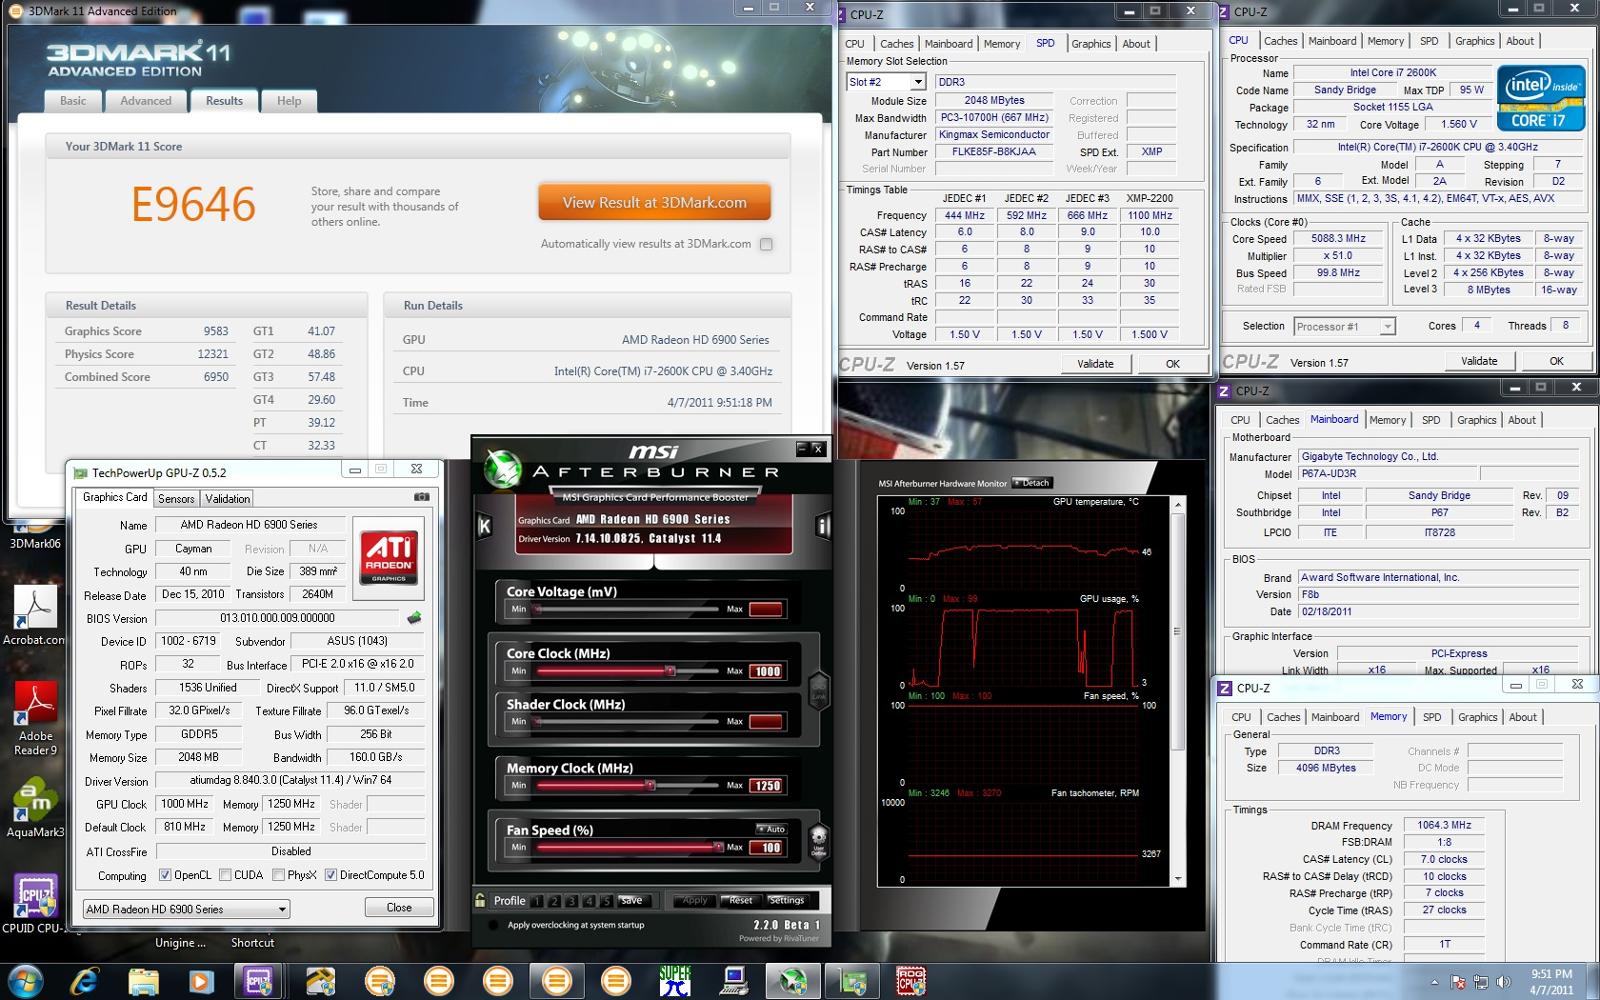Open the Caches tab in the SPD CPU-Z window
Viewport: 1600px width, 1000px height.
896,44
